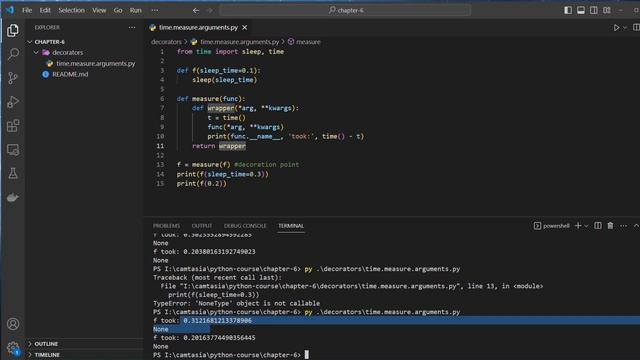
Task: Open Run and Debug view
Action: (13, 102)
